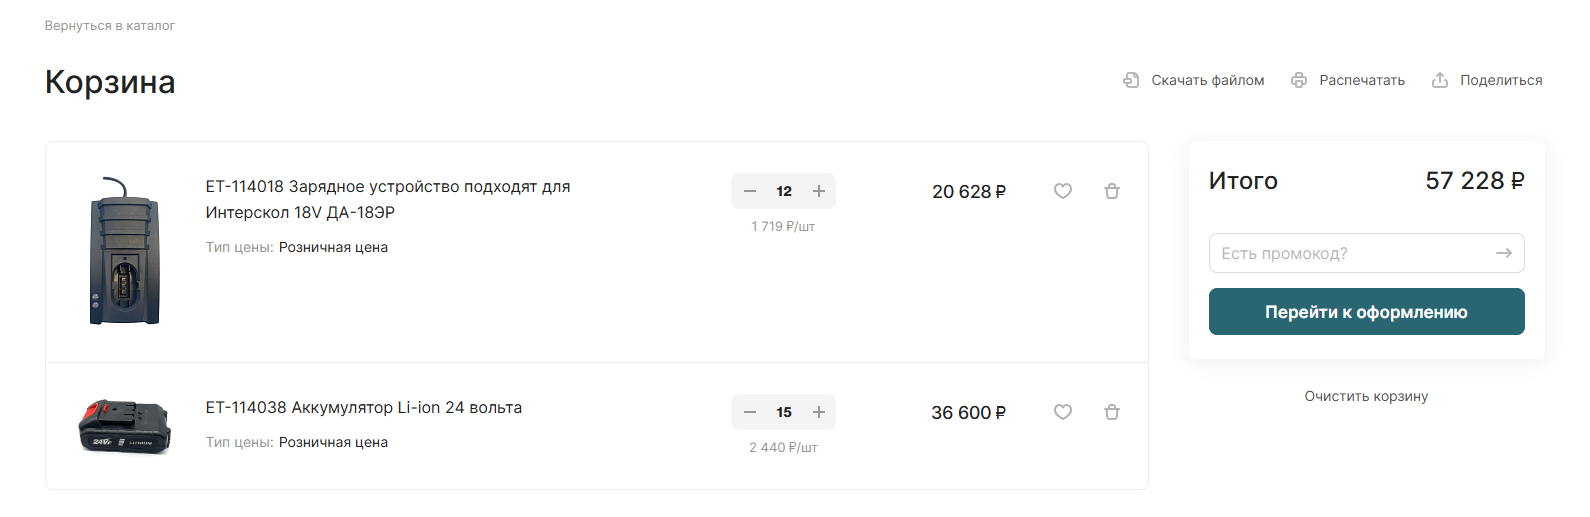
Task: Delete ET-114018 charger with trash icon
Action: 1112,191
